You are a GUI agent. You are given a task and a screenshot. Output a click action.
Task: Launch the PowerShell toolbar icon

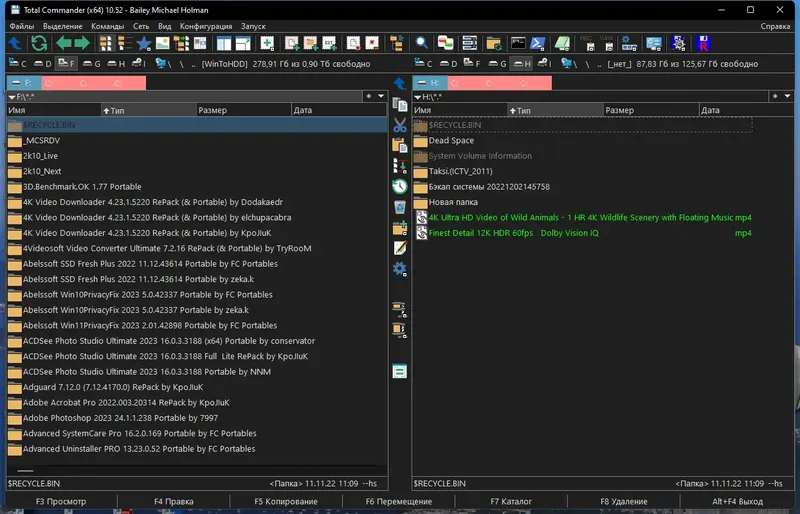[x=538, y=43]
